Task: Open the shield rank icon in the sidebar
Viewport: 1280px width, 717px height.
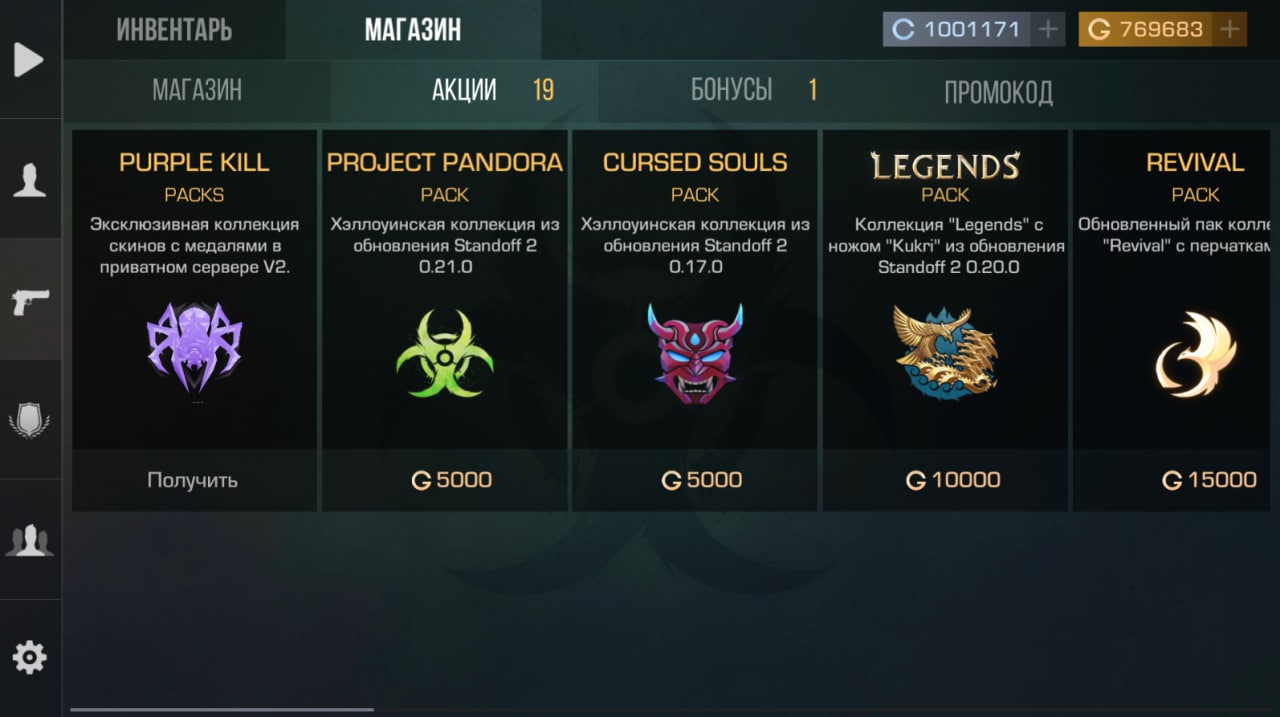Action: pyautogui.click(x=29, y=420)
